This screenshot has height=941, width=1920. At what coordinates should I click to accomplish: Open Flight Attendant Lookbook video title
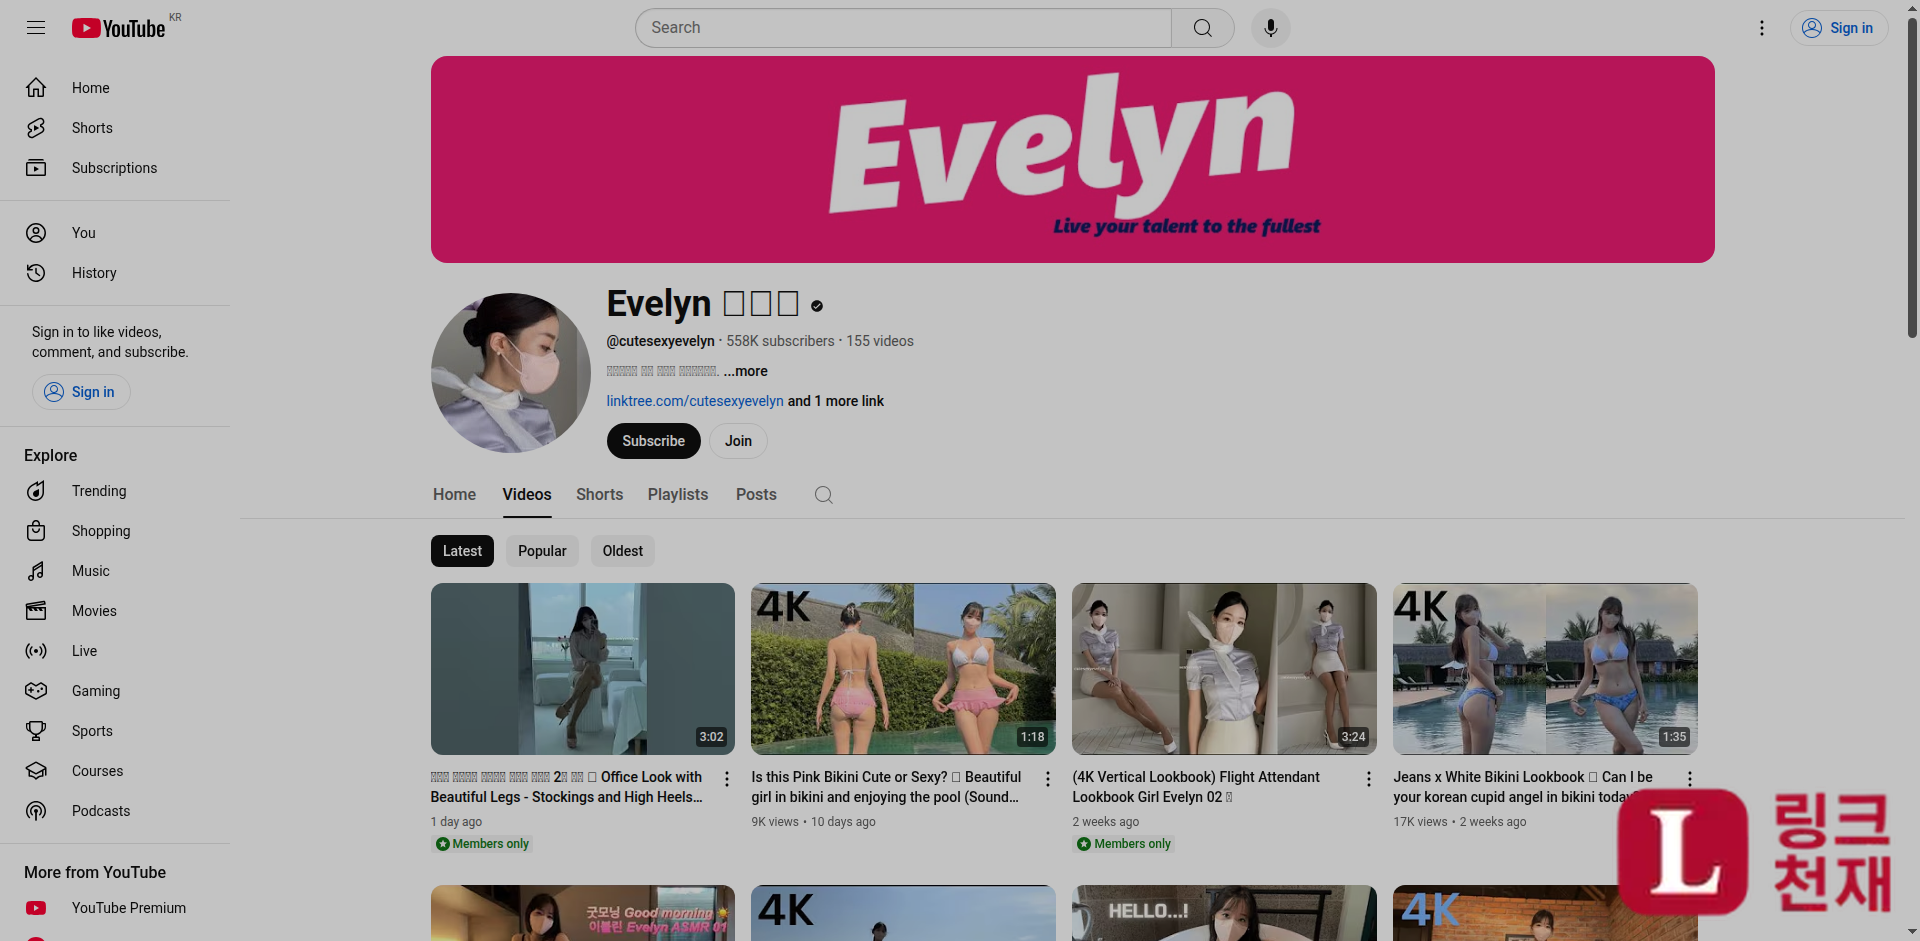pos(1196,787)
